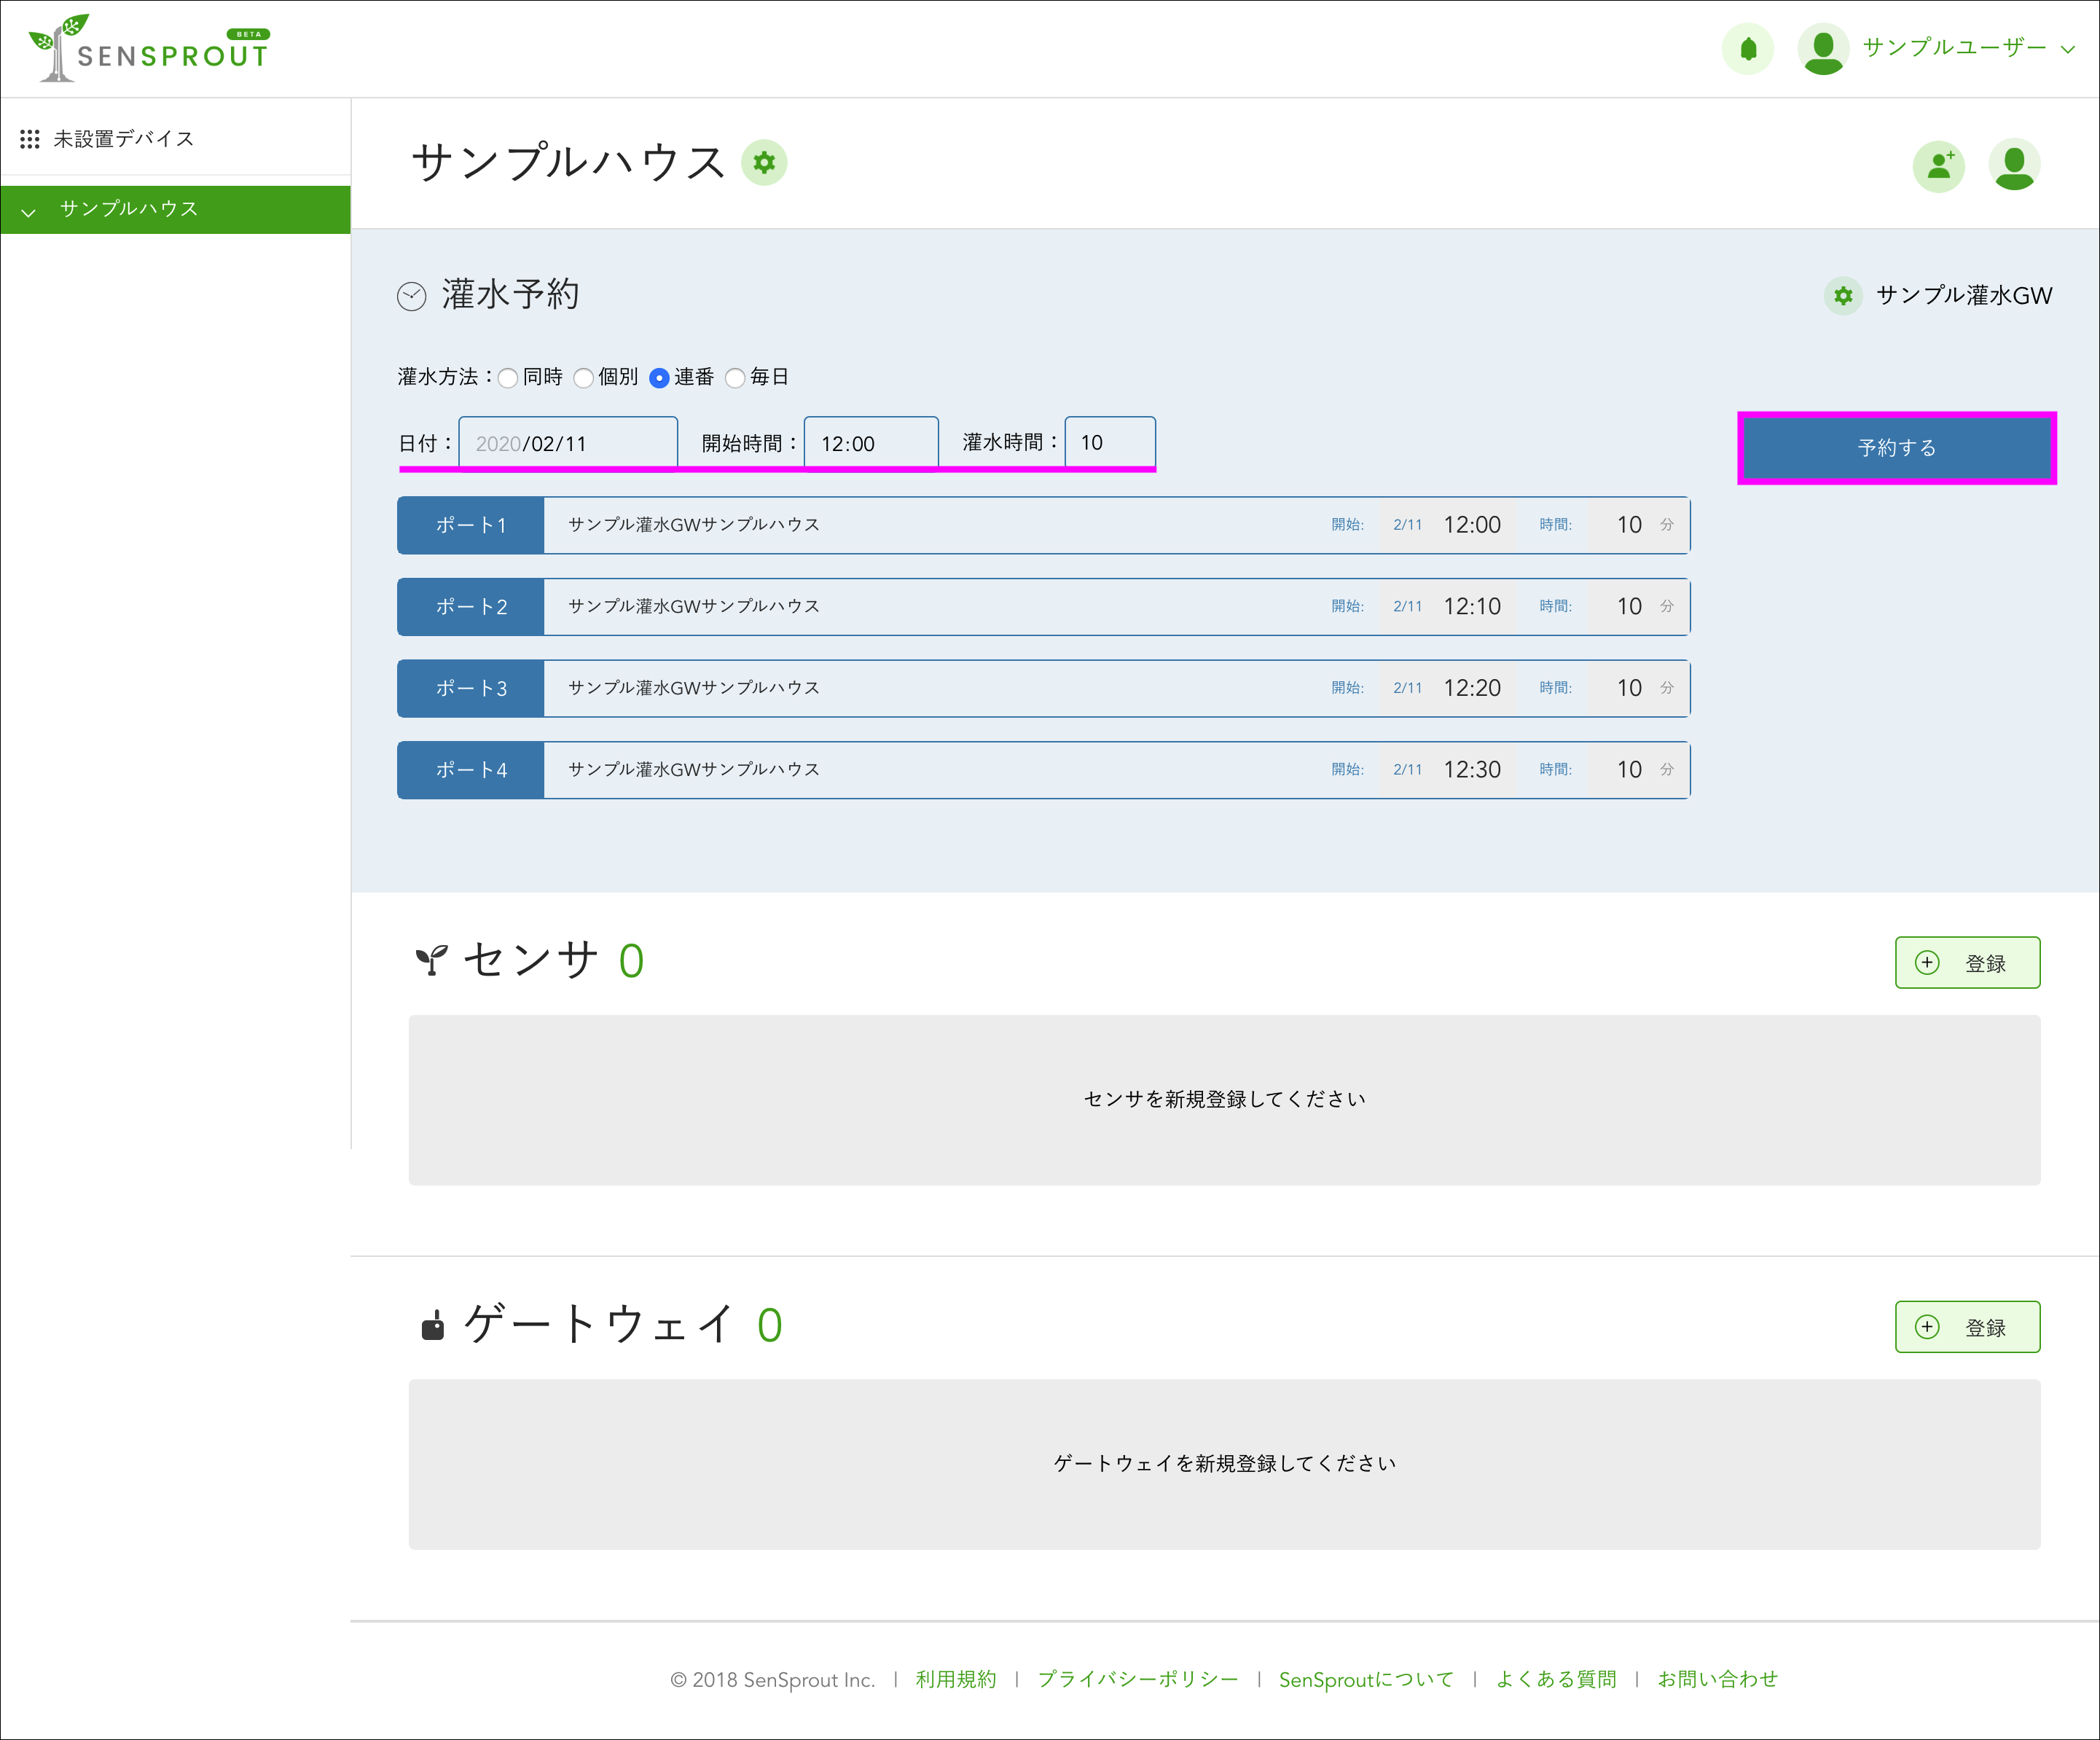Image resolution: width=2100 pixels, height=1740 pixels.
Task: Select the 個別 radio option
Action: tap(584, 378)
